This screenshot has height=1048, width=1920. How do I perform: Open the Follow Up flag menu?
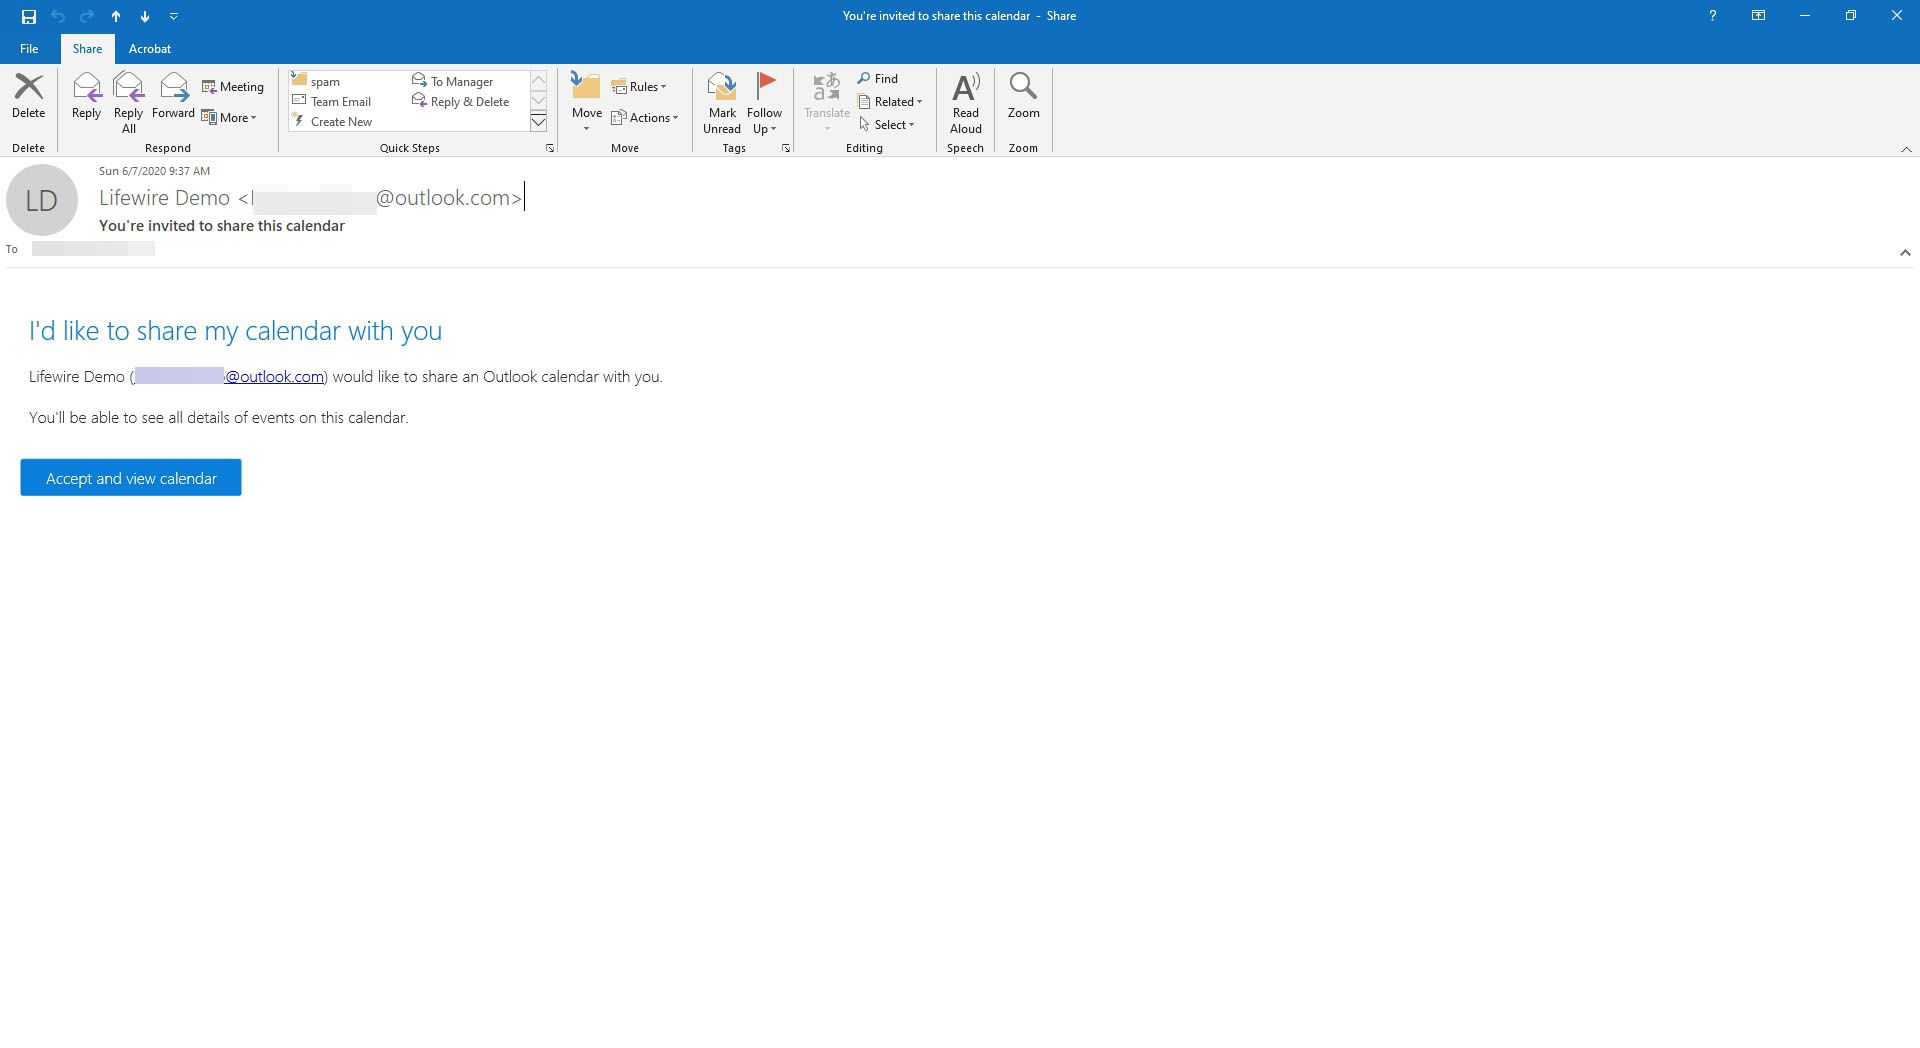coord(765,103)
